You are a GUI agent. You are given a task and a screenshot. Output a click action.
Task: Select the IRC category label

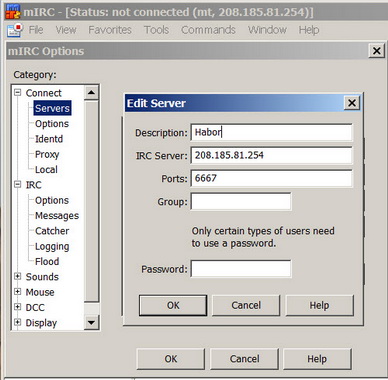click(34, 185)
